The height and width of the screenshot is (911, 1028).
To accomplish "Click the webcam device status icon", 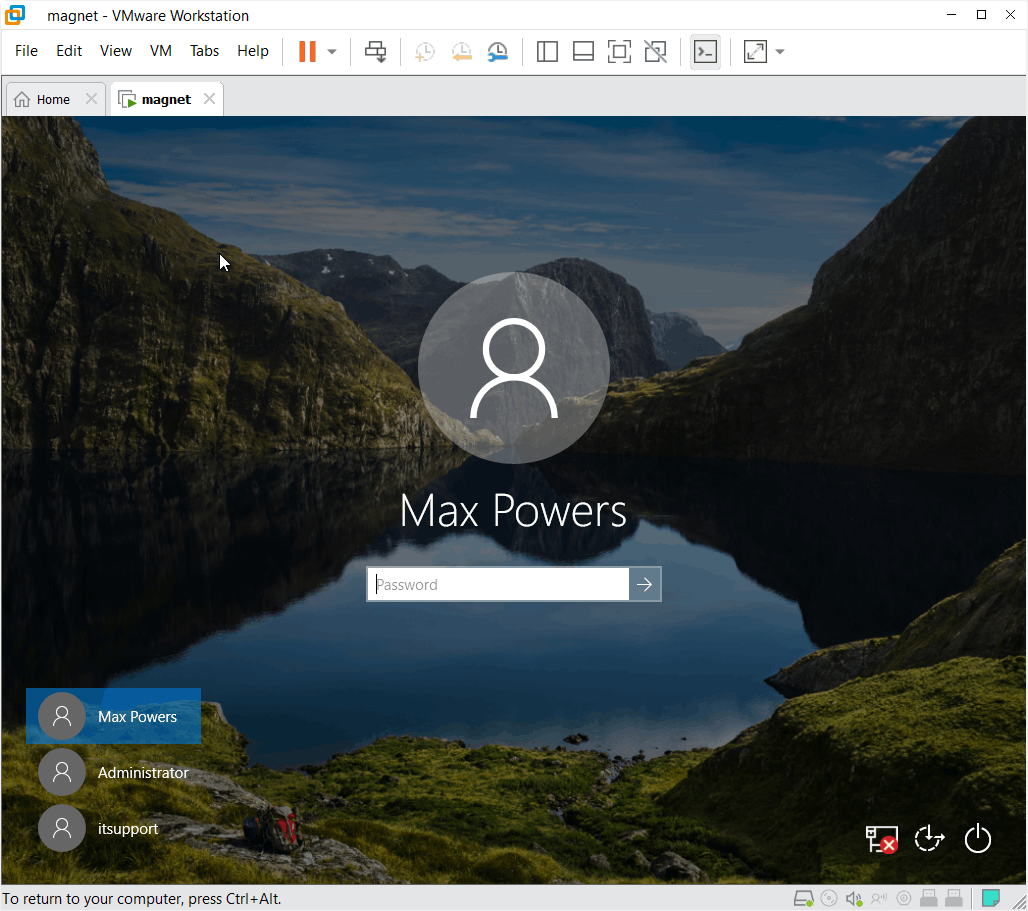I will tap(903, 898).
